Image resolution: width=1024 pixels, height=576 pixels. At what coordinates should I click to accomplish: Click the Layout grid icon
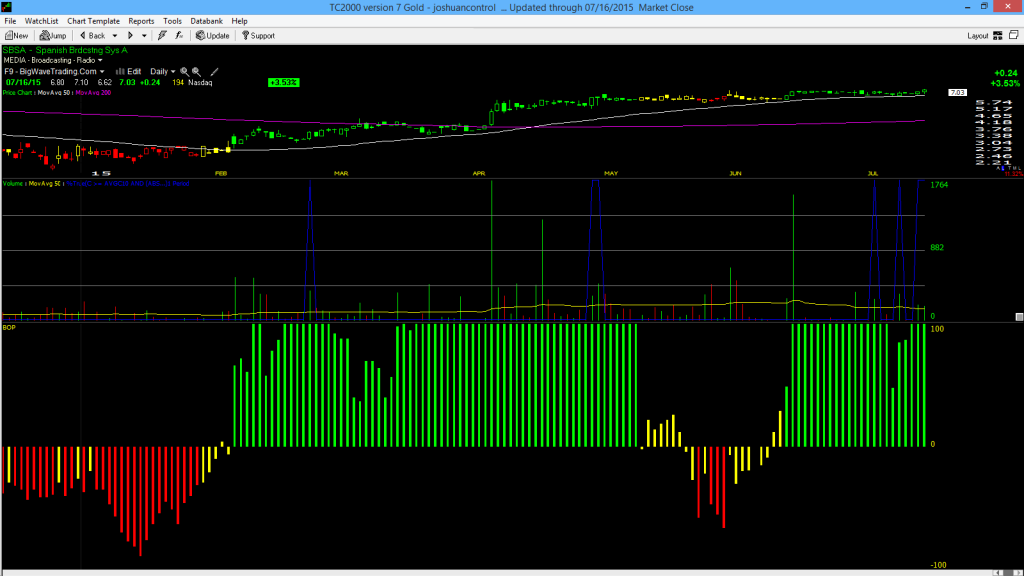coord(998,36)
